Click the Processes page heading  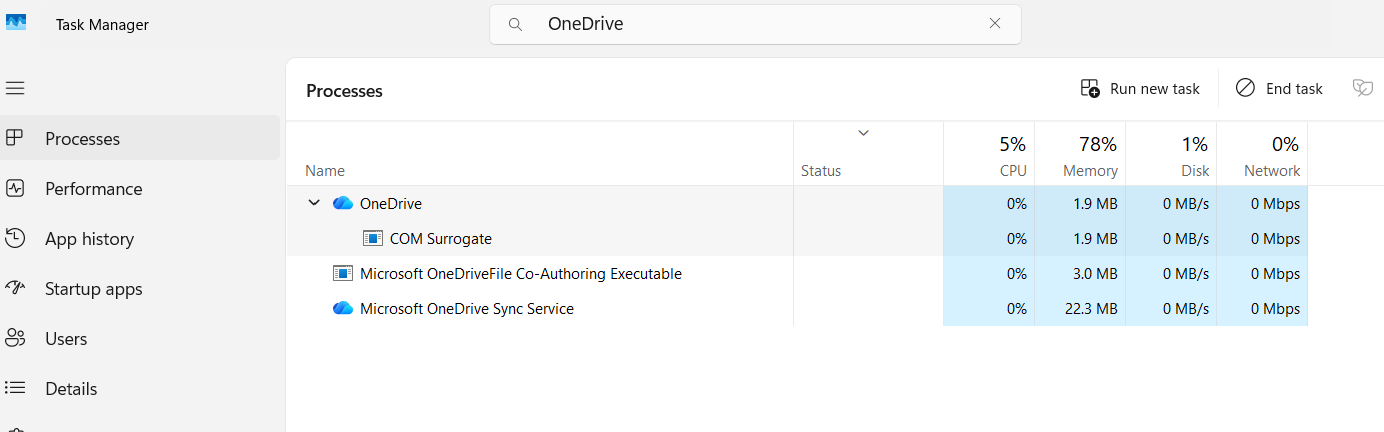[344, 91]
